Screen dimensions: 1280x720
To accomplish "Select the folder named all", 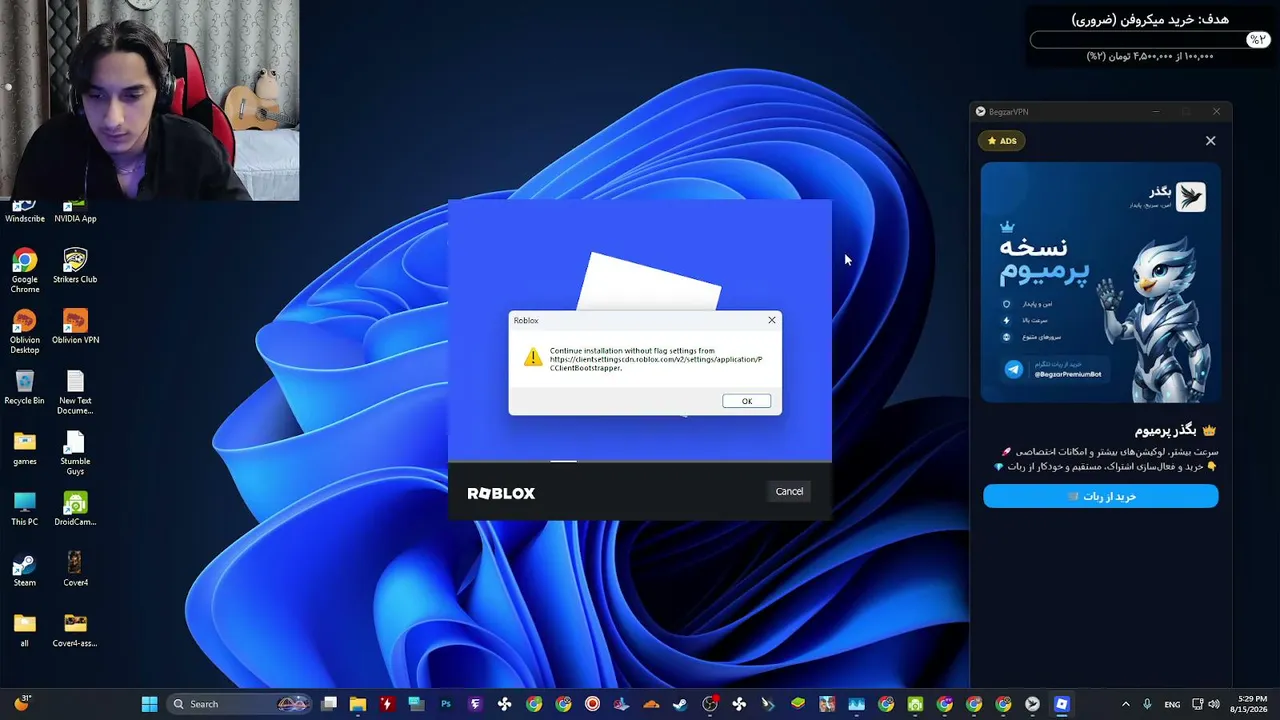I will pyautogui.click(x=25, y=631).
